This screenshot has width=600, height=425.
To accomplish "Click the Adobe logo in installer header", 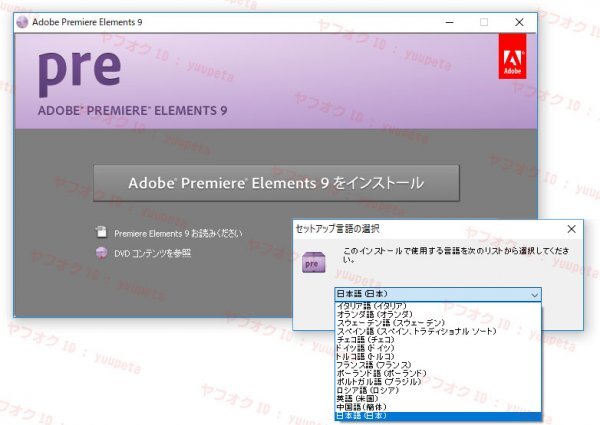I will click(x=512, y=56).
